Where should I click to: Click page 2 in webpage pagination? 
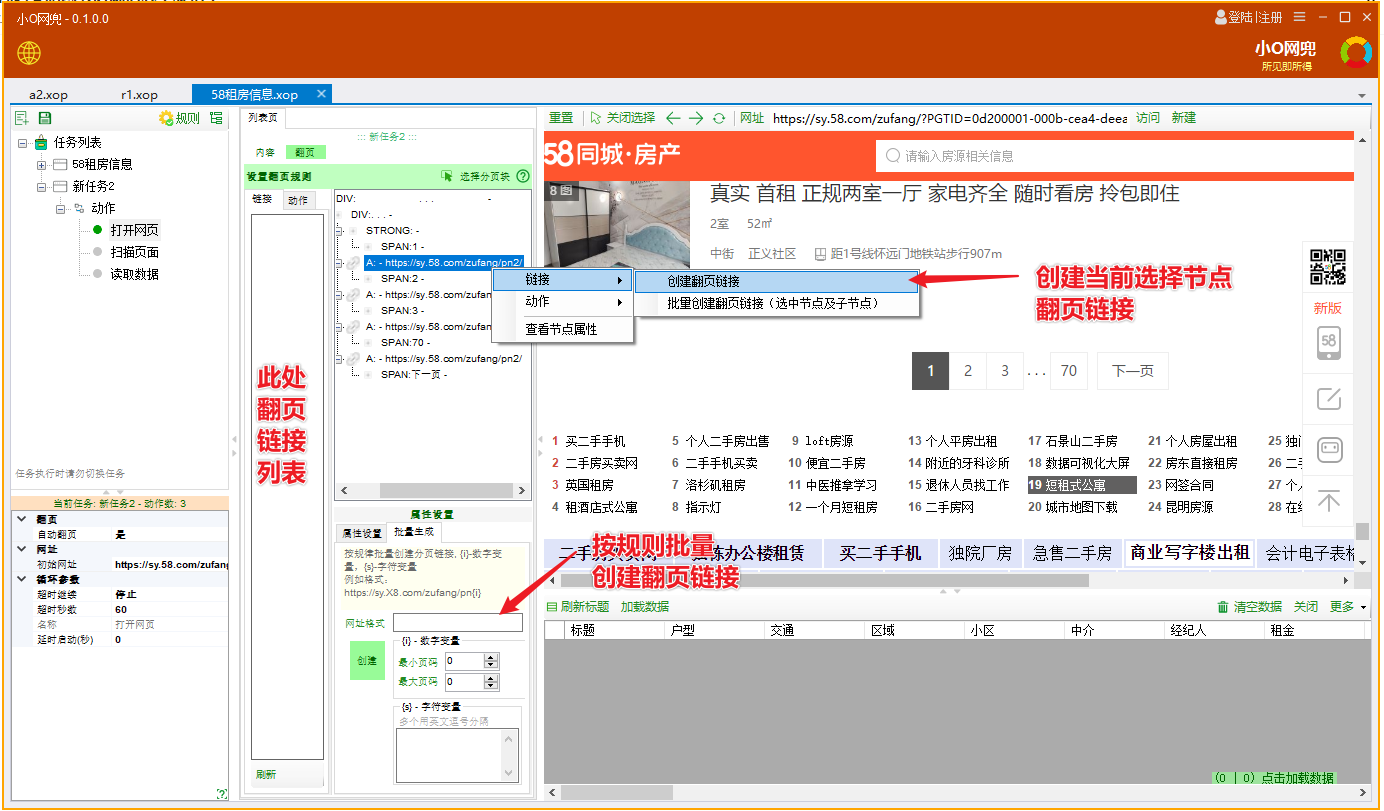(x=968, y=371)
